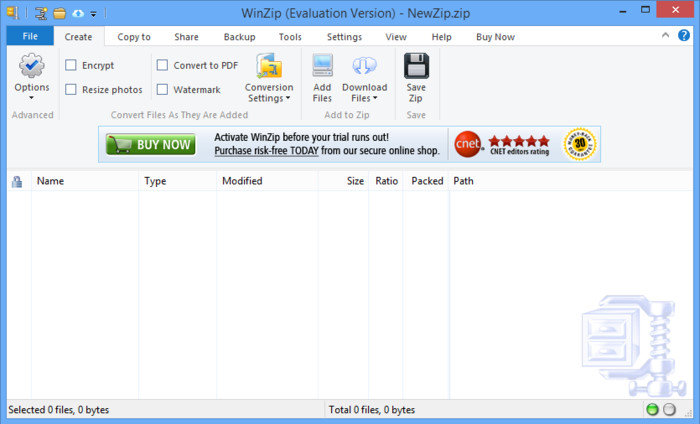Enable the Encrypt checkbox
This screenshot has height=424, width=700.
(71, 65)
